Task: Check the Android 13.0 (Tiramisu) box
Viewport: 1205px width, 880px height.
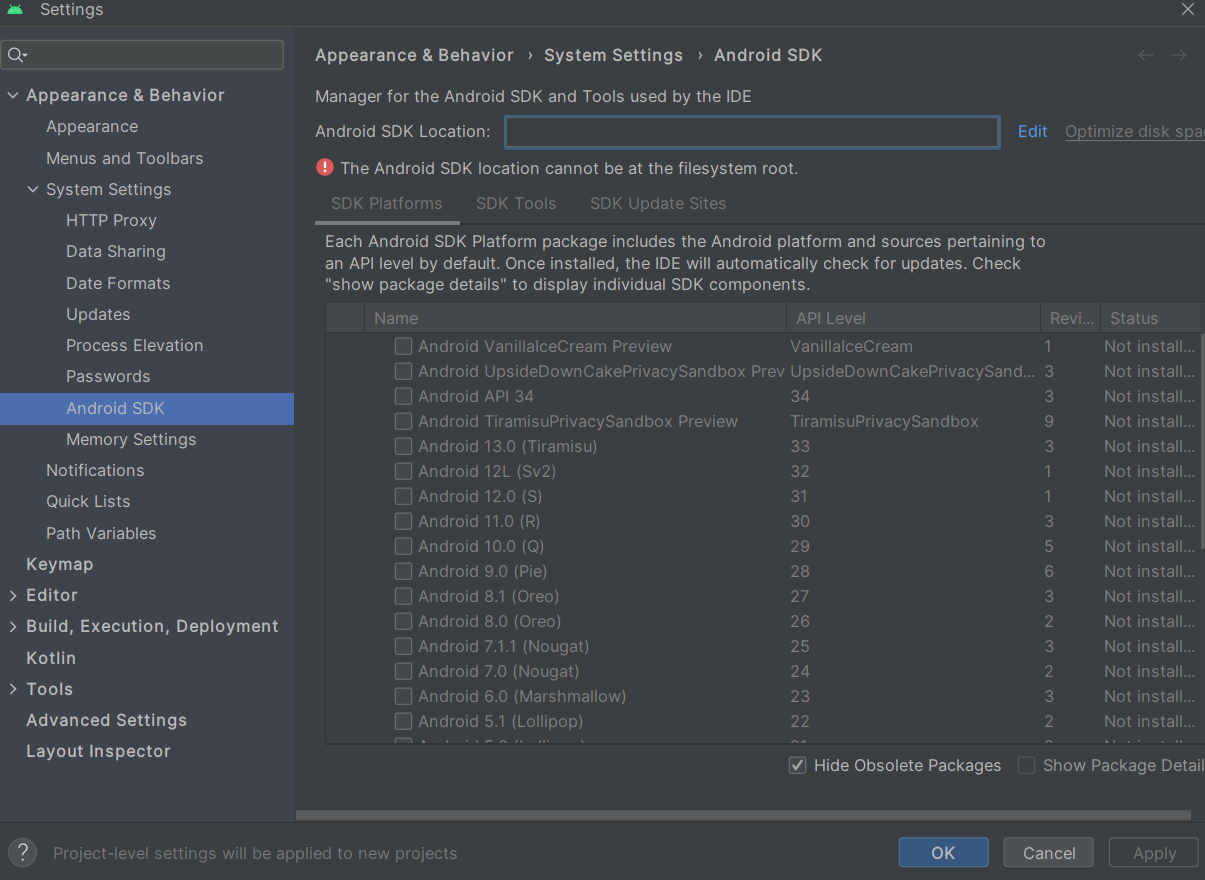Action: tap(403, 446)
